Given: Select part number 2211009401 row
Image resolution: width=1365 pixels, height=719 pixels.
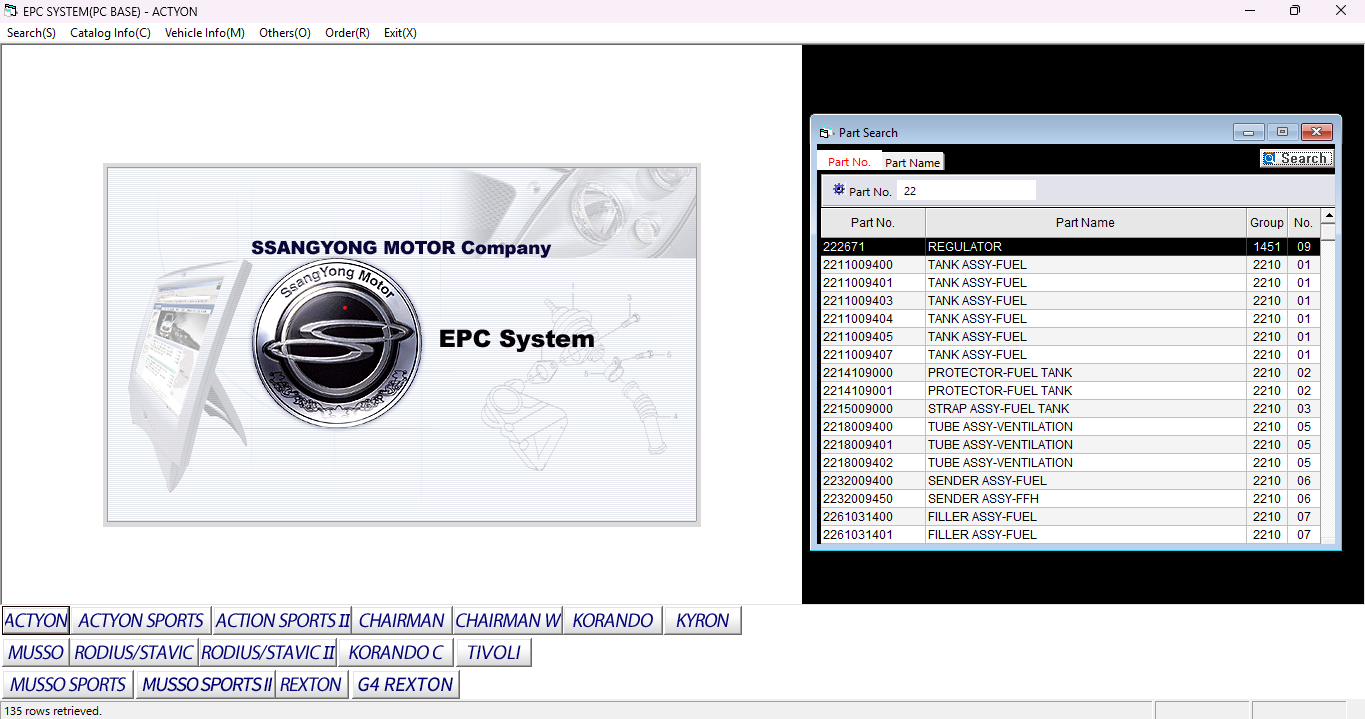Looking at the screenshot, I should [1070, 283].
